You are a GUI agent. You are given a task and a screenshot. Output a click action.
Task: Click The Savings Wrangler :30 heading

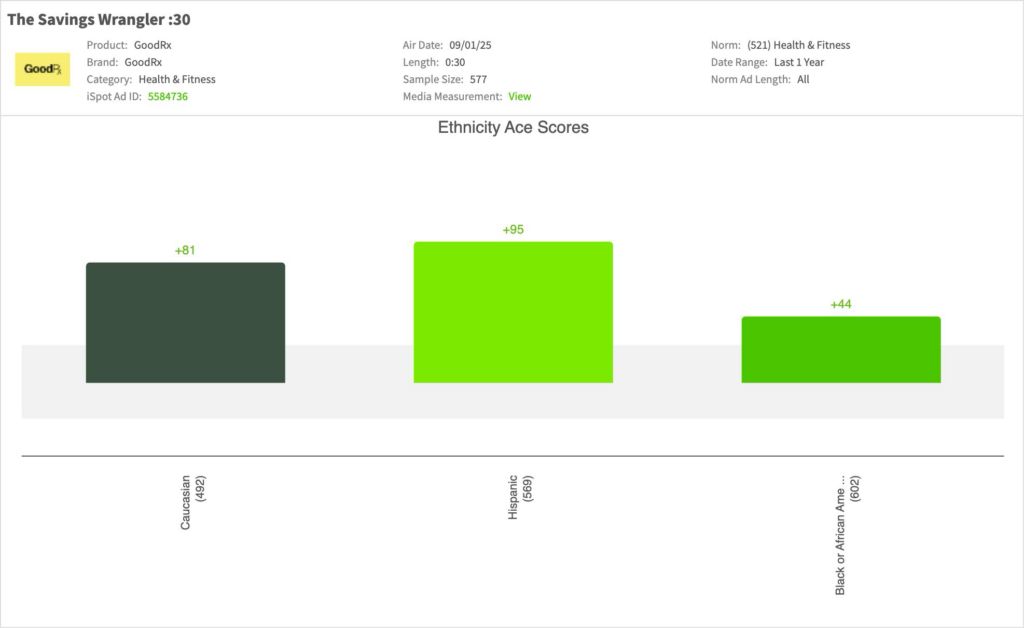(x=99, y=19)
